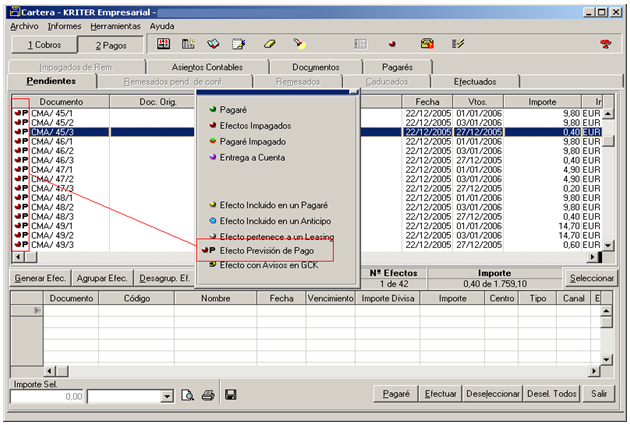Click the upper grid Importe column header

(542, 102)
